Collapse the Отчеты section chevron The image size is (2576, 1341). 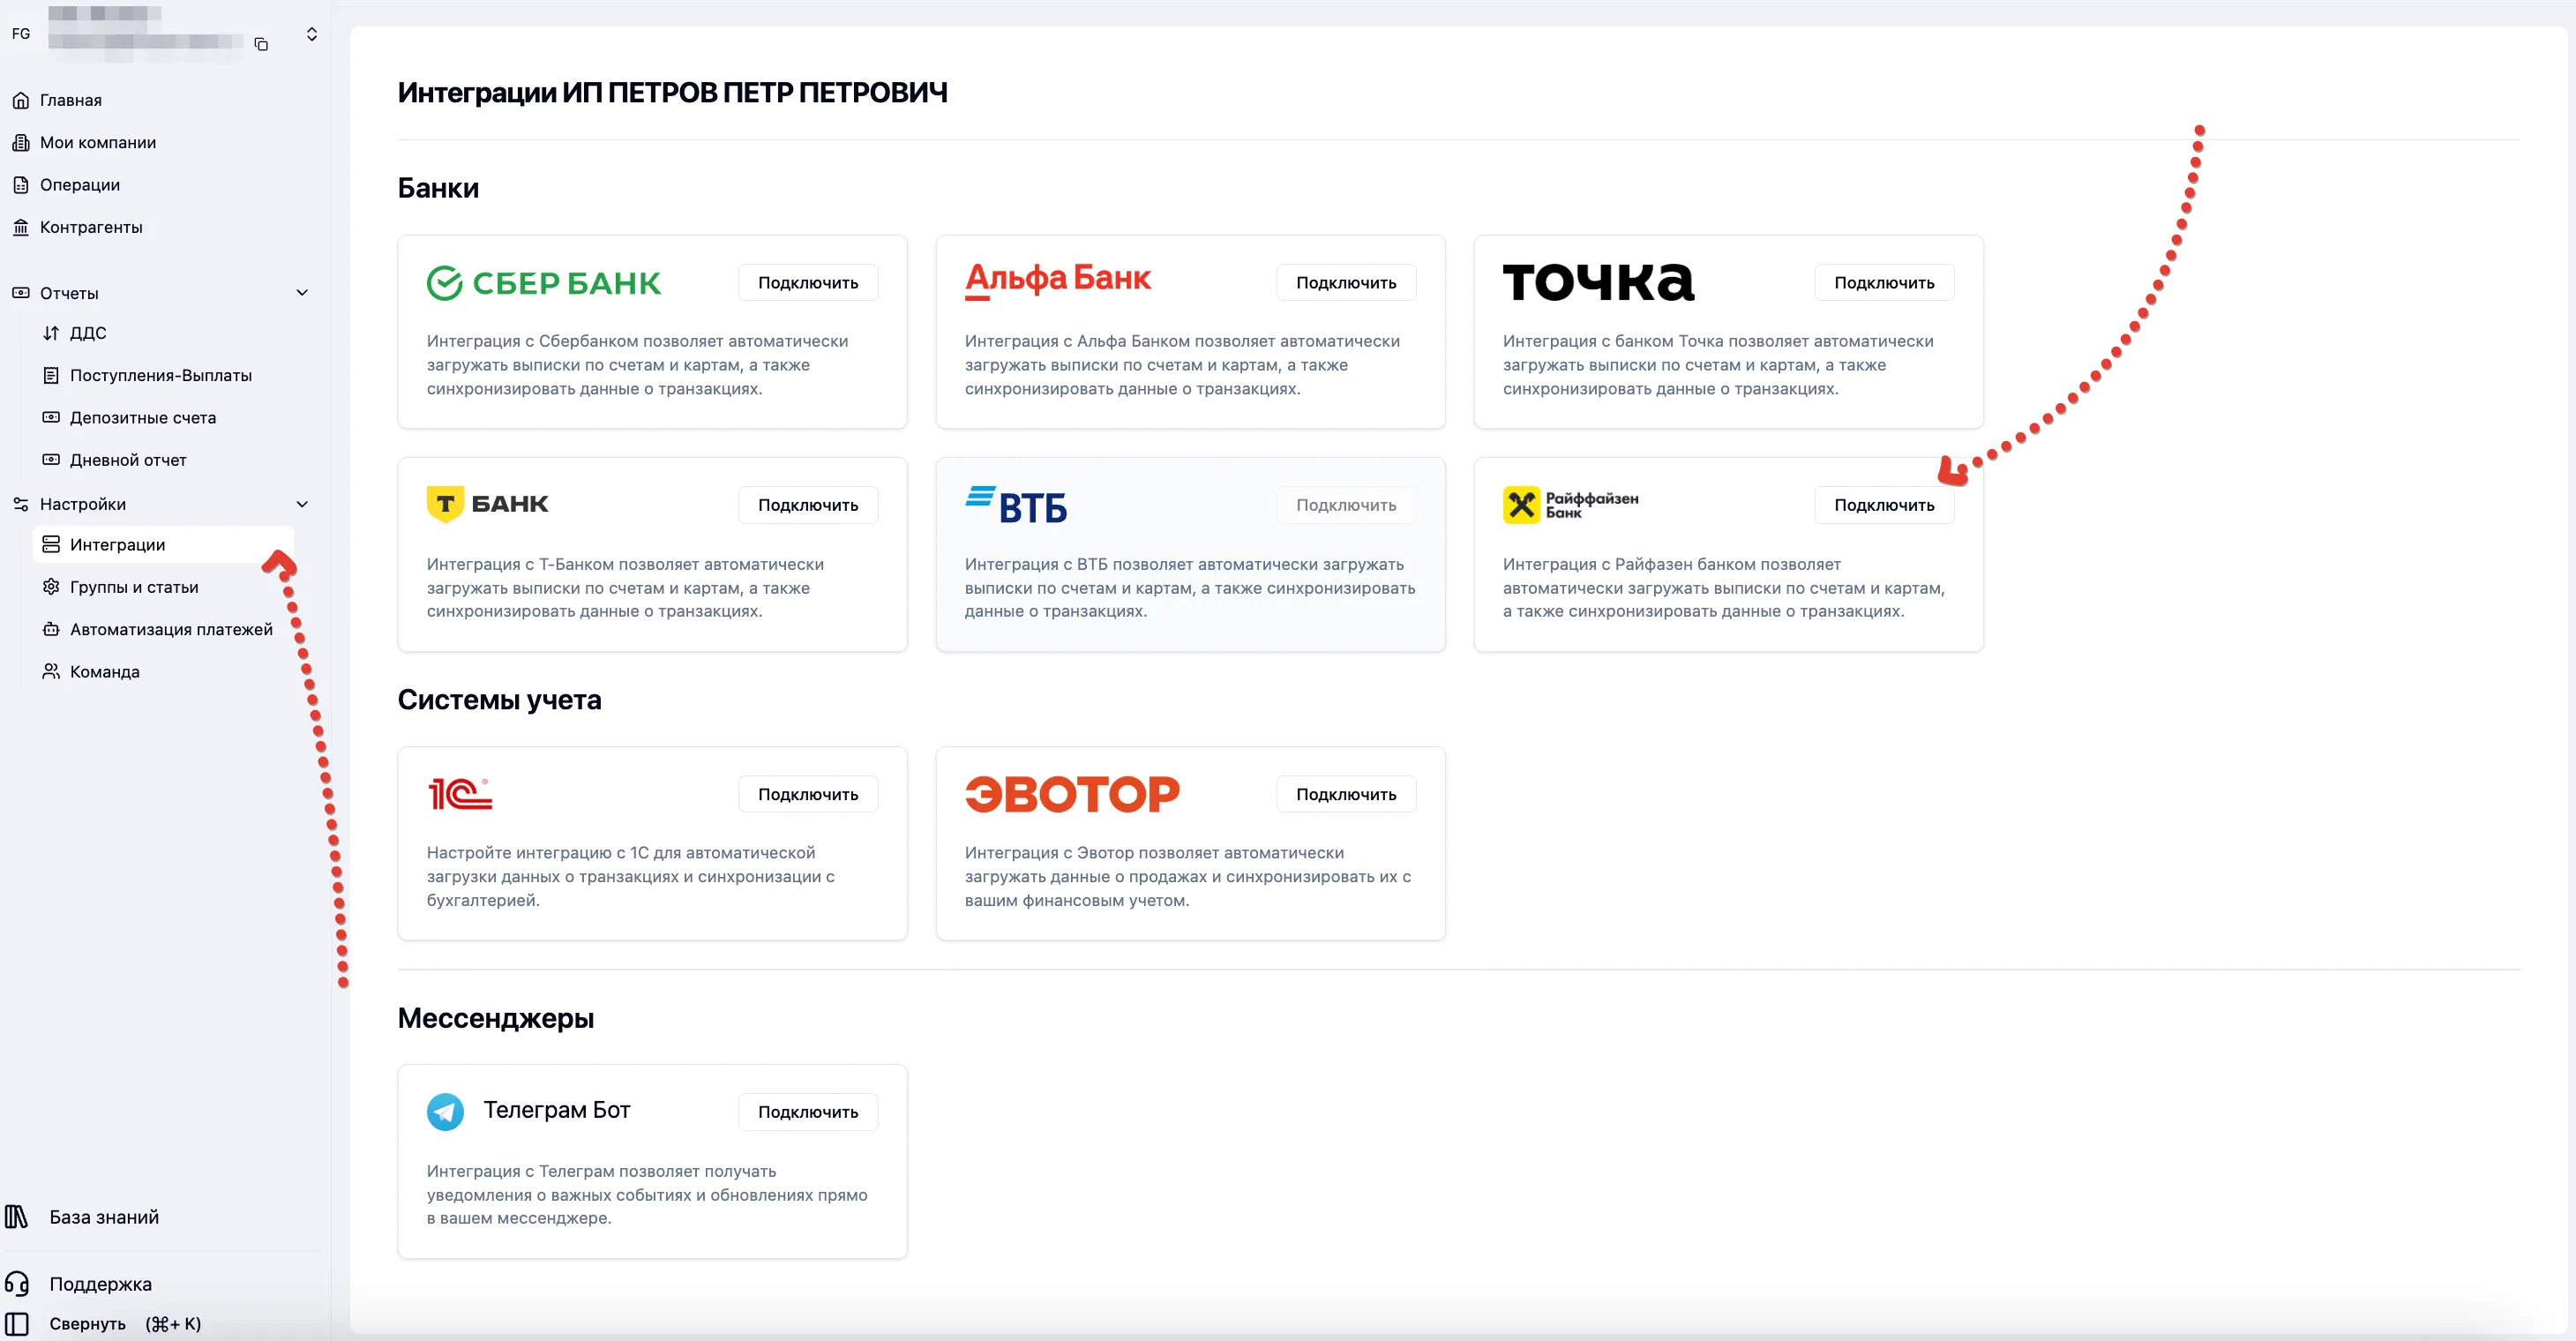(302, 293)
